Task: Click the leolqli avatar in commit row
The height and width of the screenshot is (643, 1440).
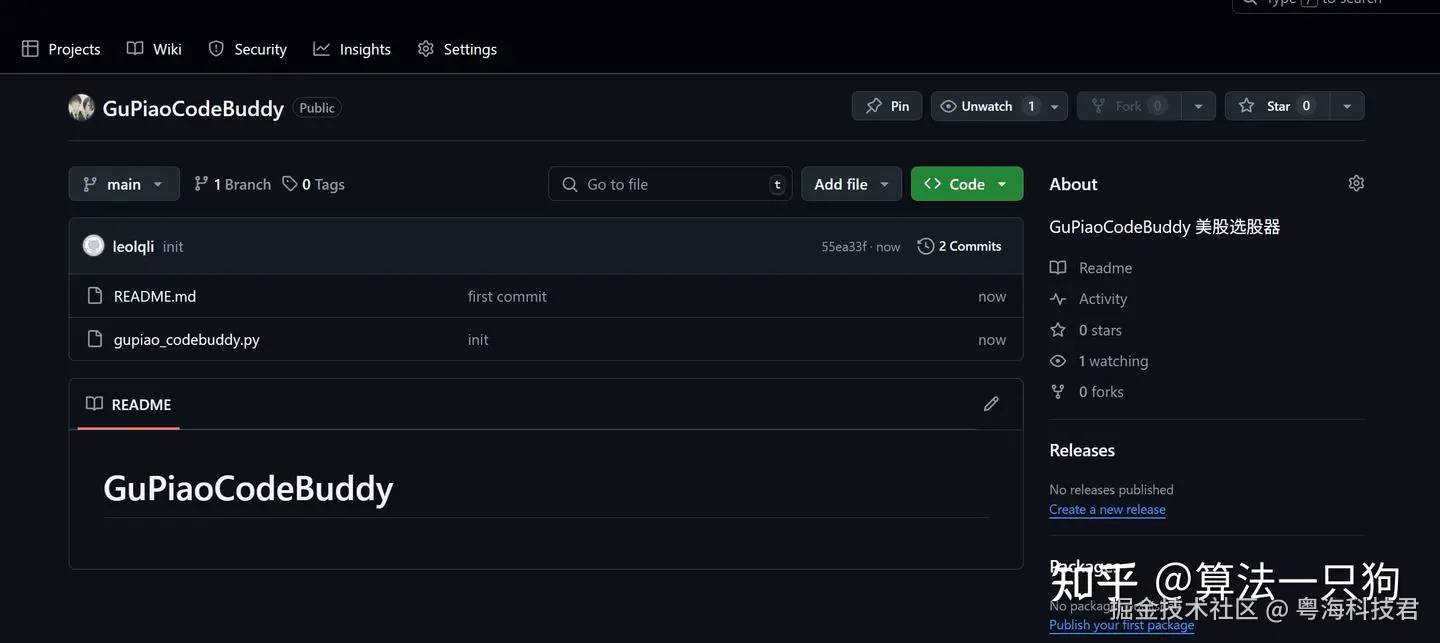Action: 93,246
